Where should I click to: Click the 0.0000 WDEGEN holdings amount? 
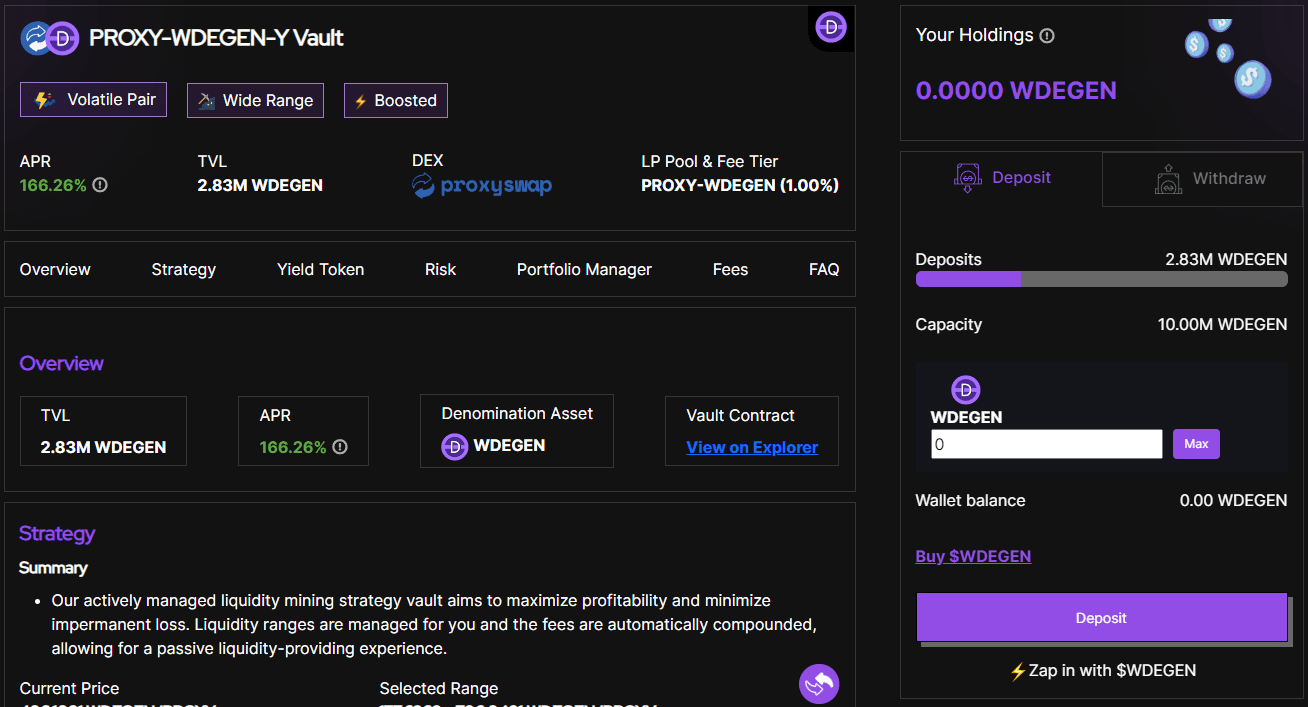click(1016, 91)
